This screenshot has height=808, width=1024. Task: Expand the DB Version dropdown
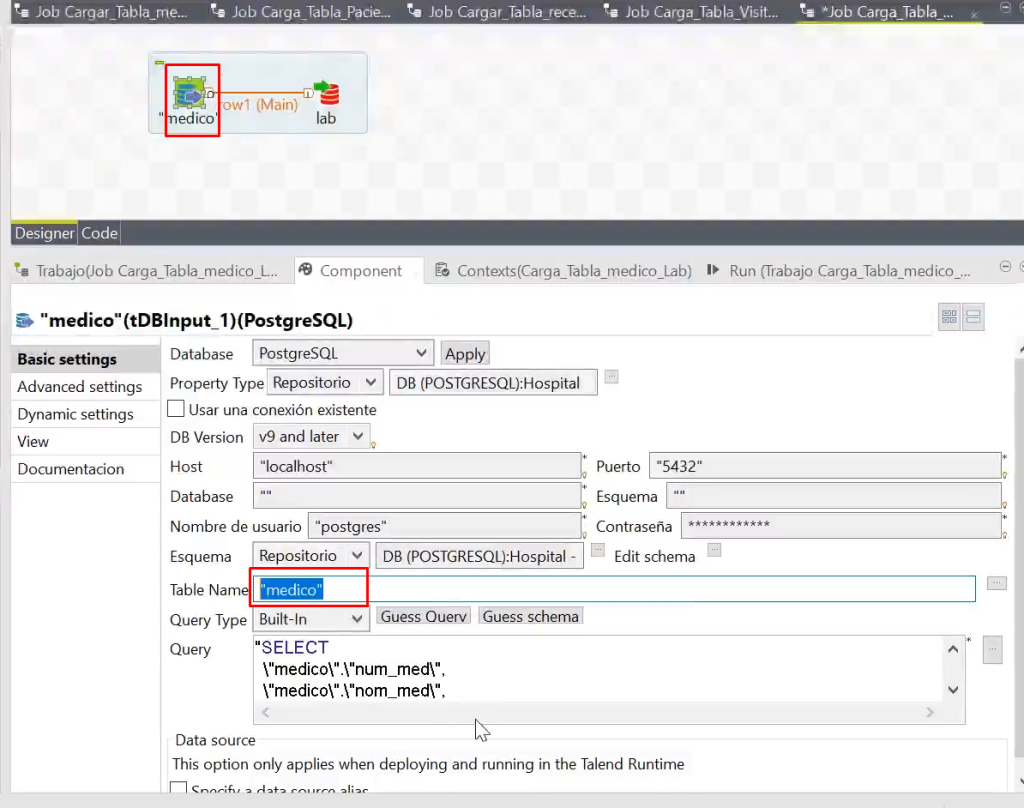[x=310, y=436]
